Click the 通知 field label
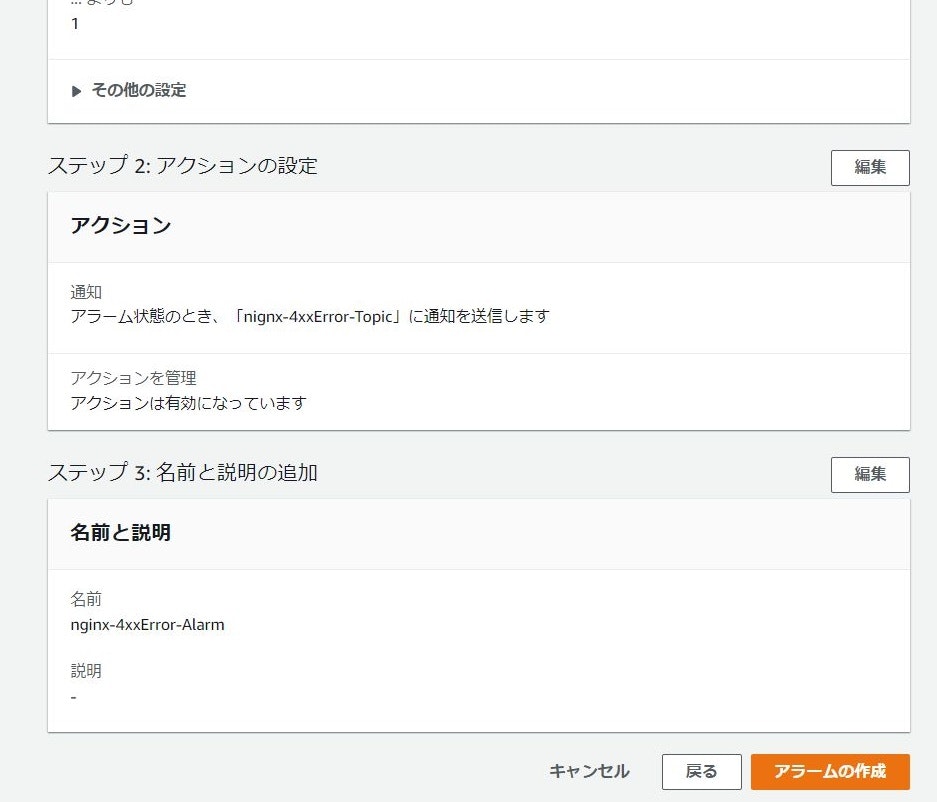This screenshot has height=802, width=937. pyautogui.click(x=86, y=292)
